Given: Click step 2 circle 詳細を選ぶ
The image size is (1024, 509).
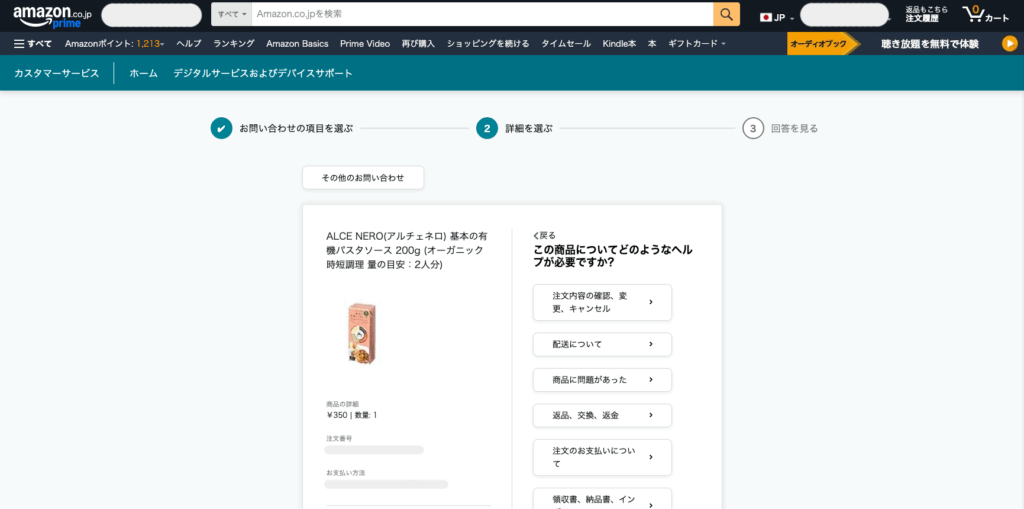Looking at the screenshot, I should pyautogui.click(x=487, y=129).
